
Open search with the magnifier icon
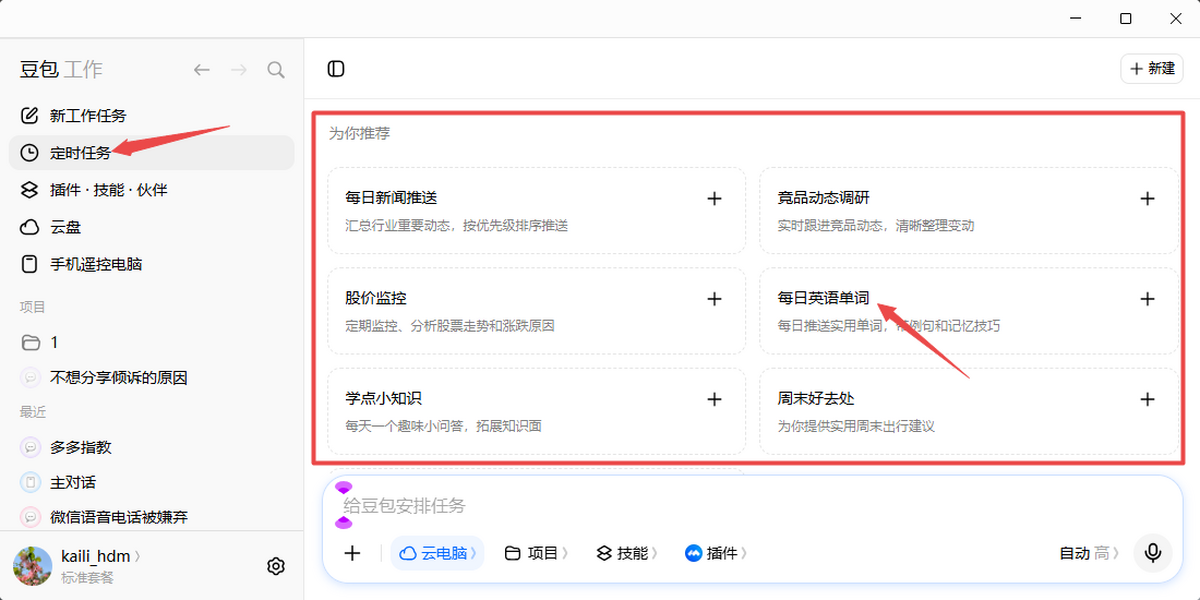[276, 69]
